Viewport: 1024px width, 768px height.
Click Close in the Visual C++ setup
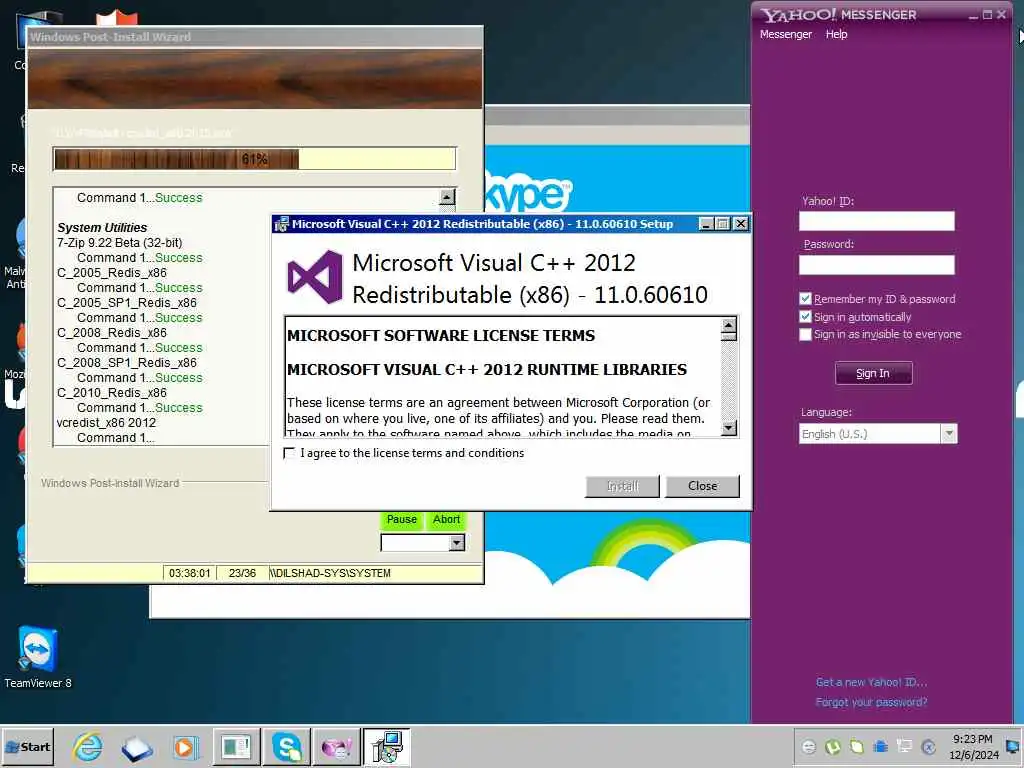702,486
